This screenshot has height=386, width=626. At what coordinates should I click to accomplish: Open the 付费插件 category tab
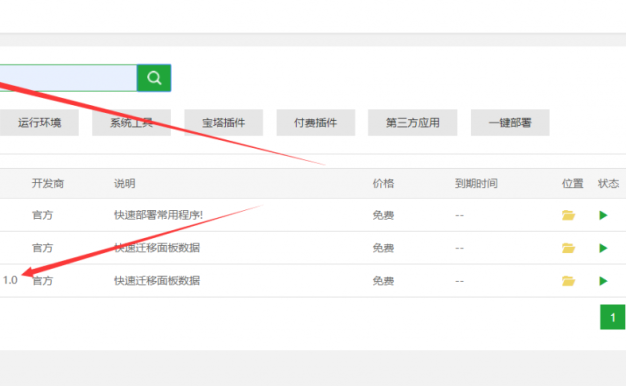click(x=316, y=123)
